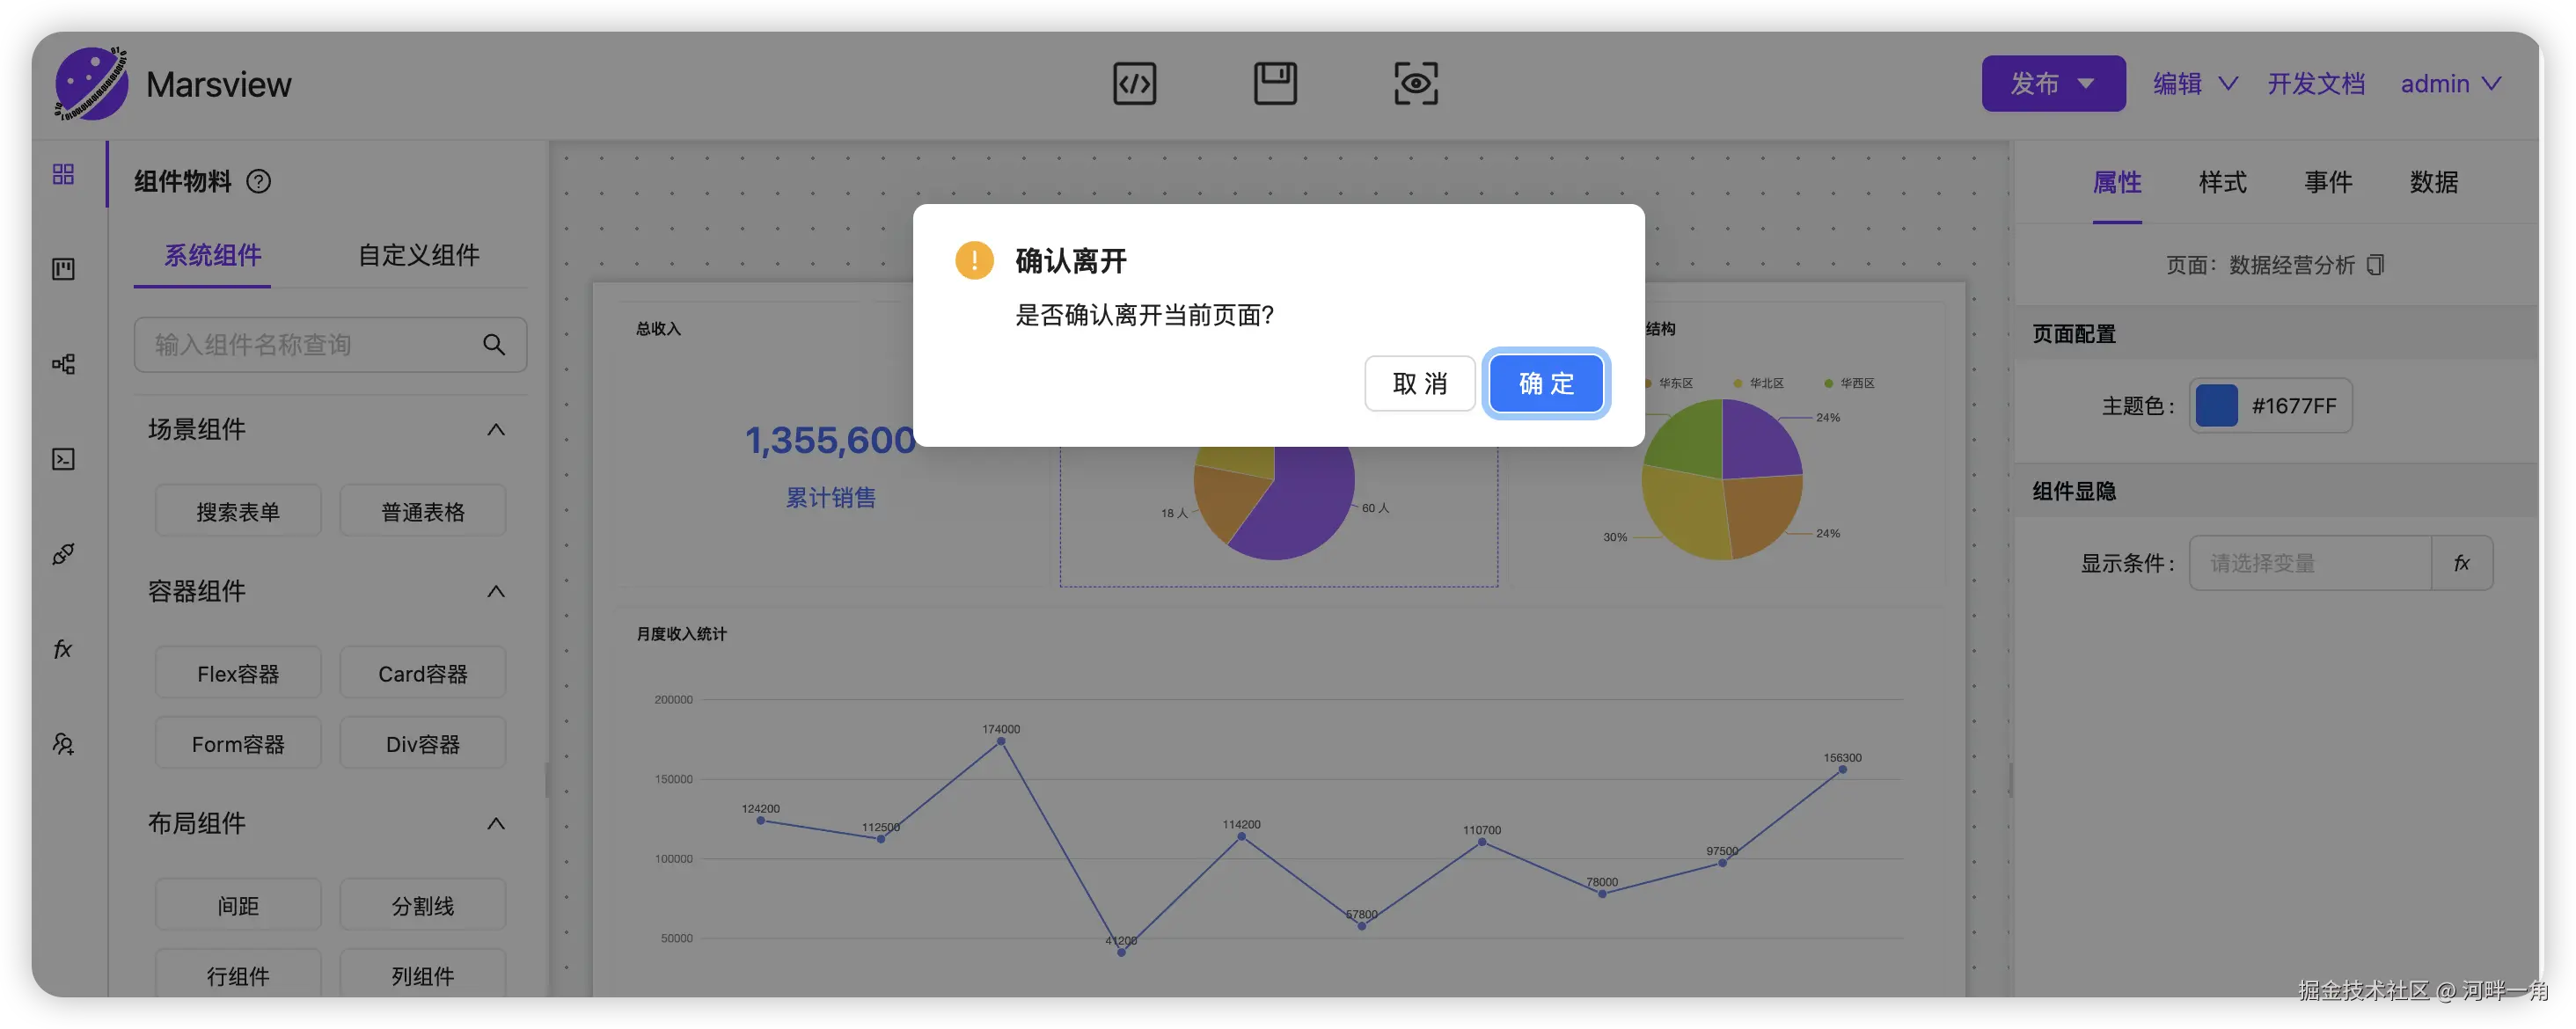This screenshot has width=2576, height=1029.
Task: Collapse the 场景组件 section
Action: coord(495,430)
